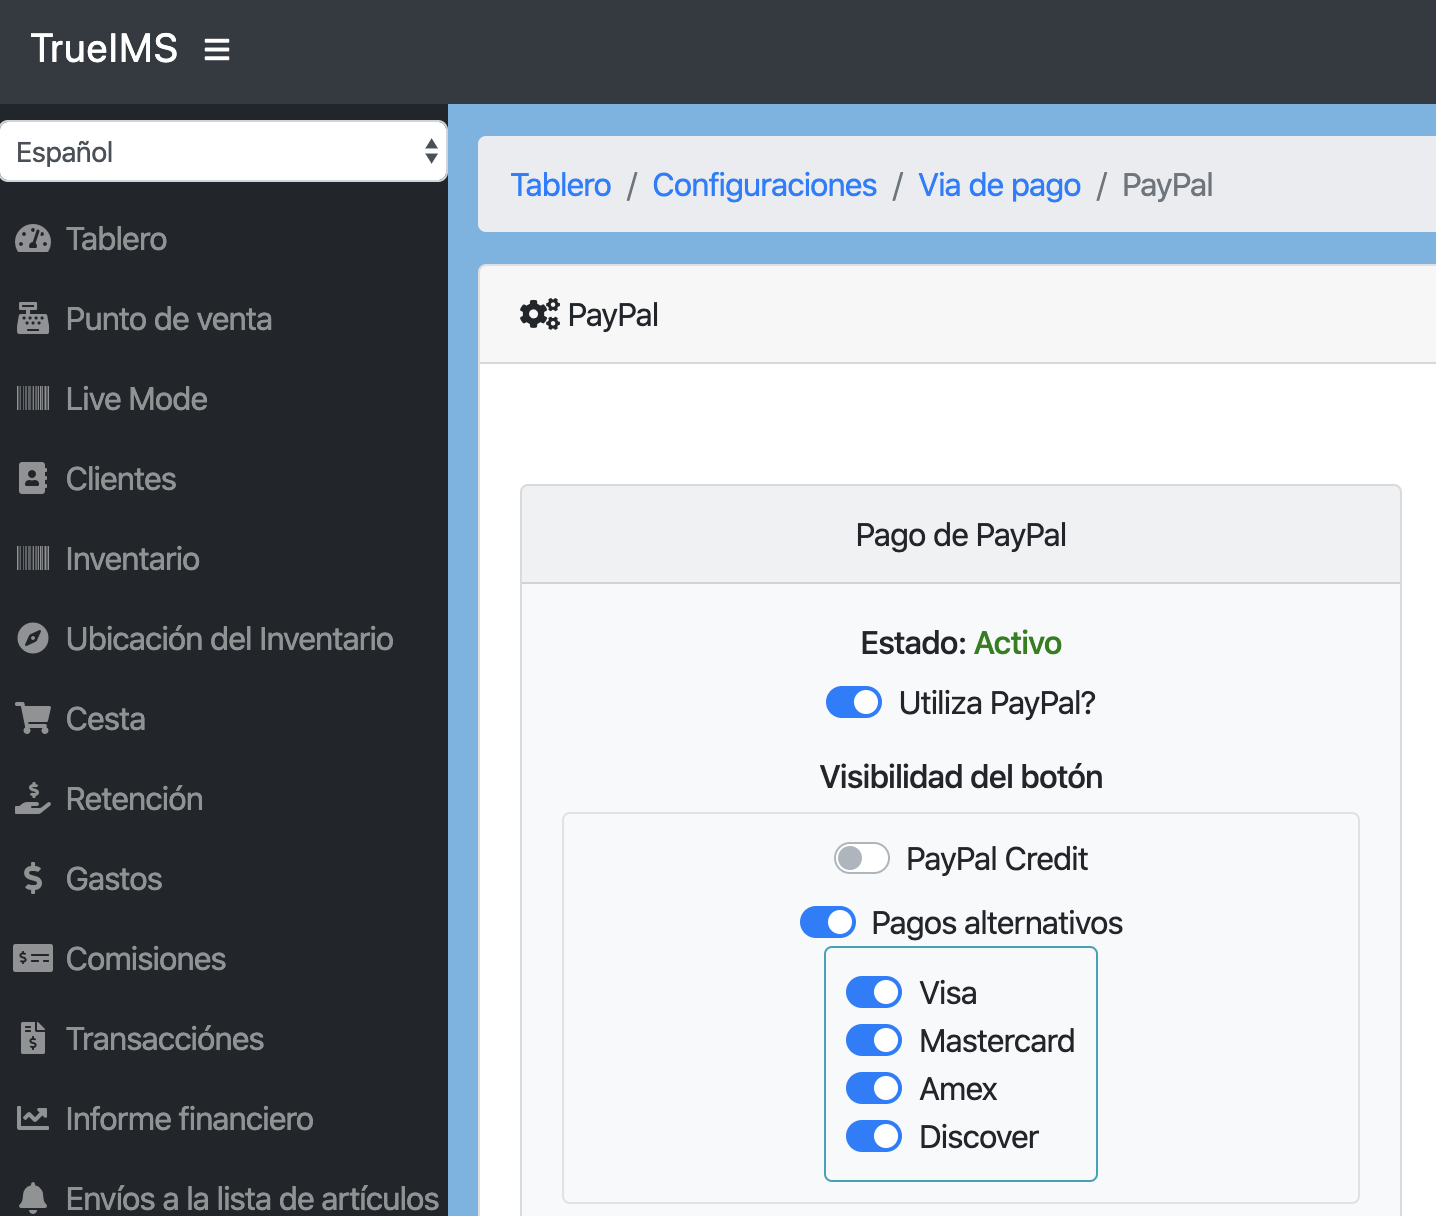1436x1216 pixels.
Task: Open Inventario in the sidebar
Action: tap(133, 559)
